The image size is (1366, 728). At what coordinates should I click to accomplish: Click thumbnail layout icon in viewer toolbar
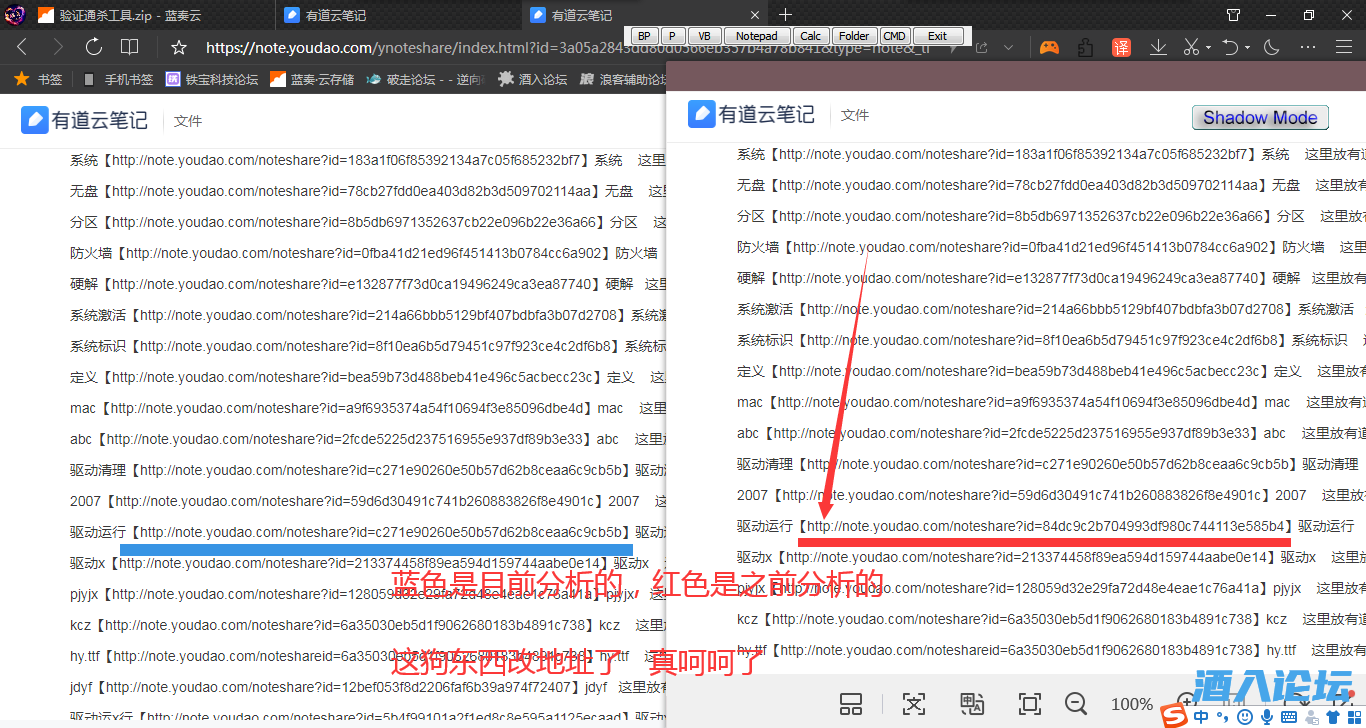(x=851, y=703)
